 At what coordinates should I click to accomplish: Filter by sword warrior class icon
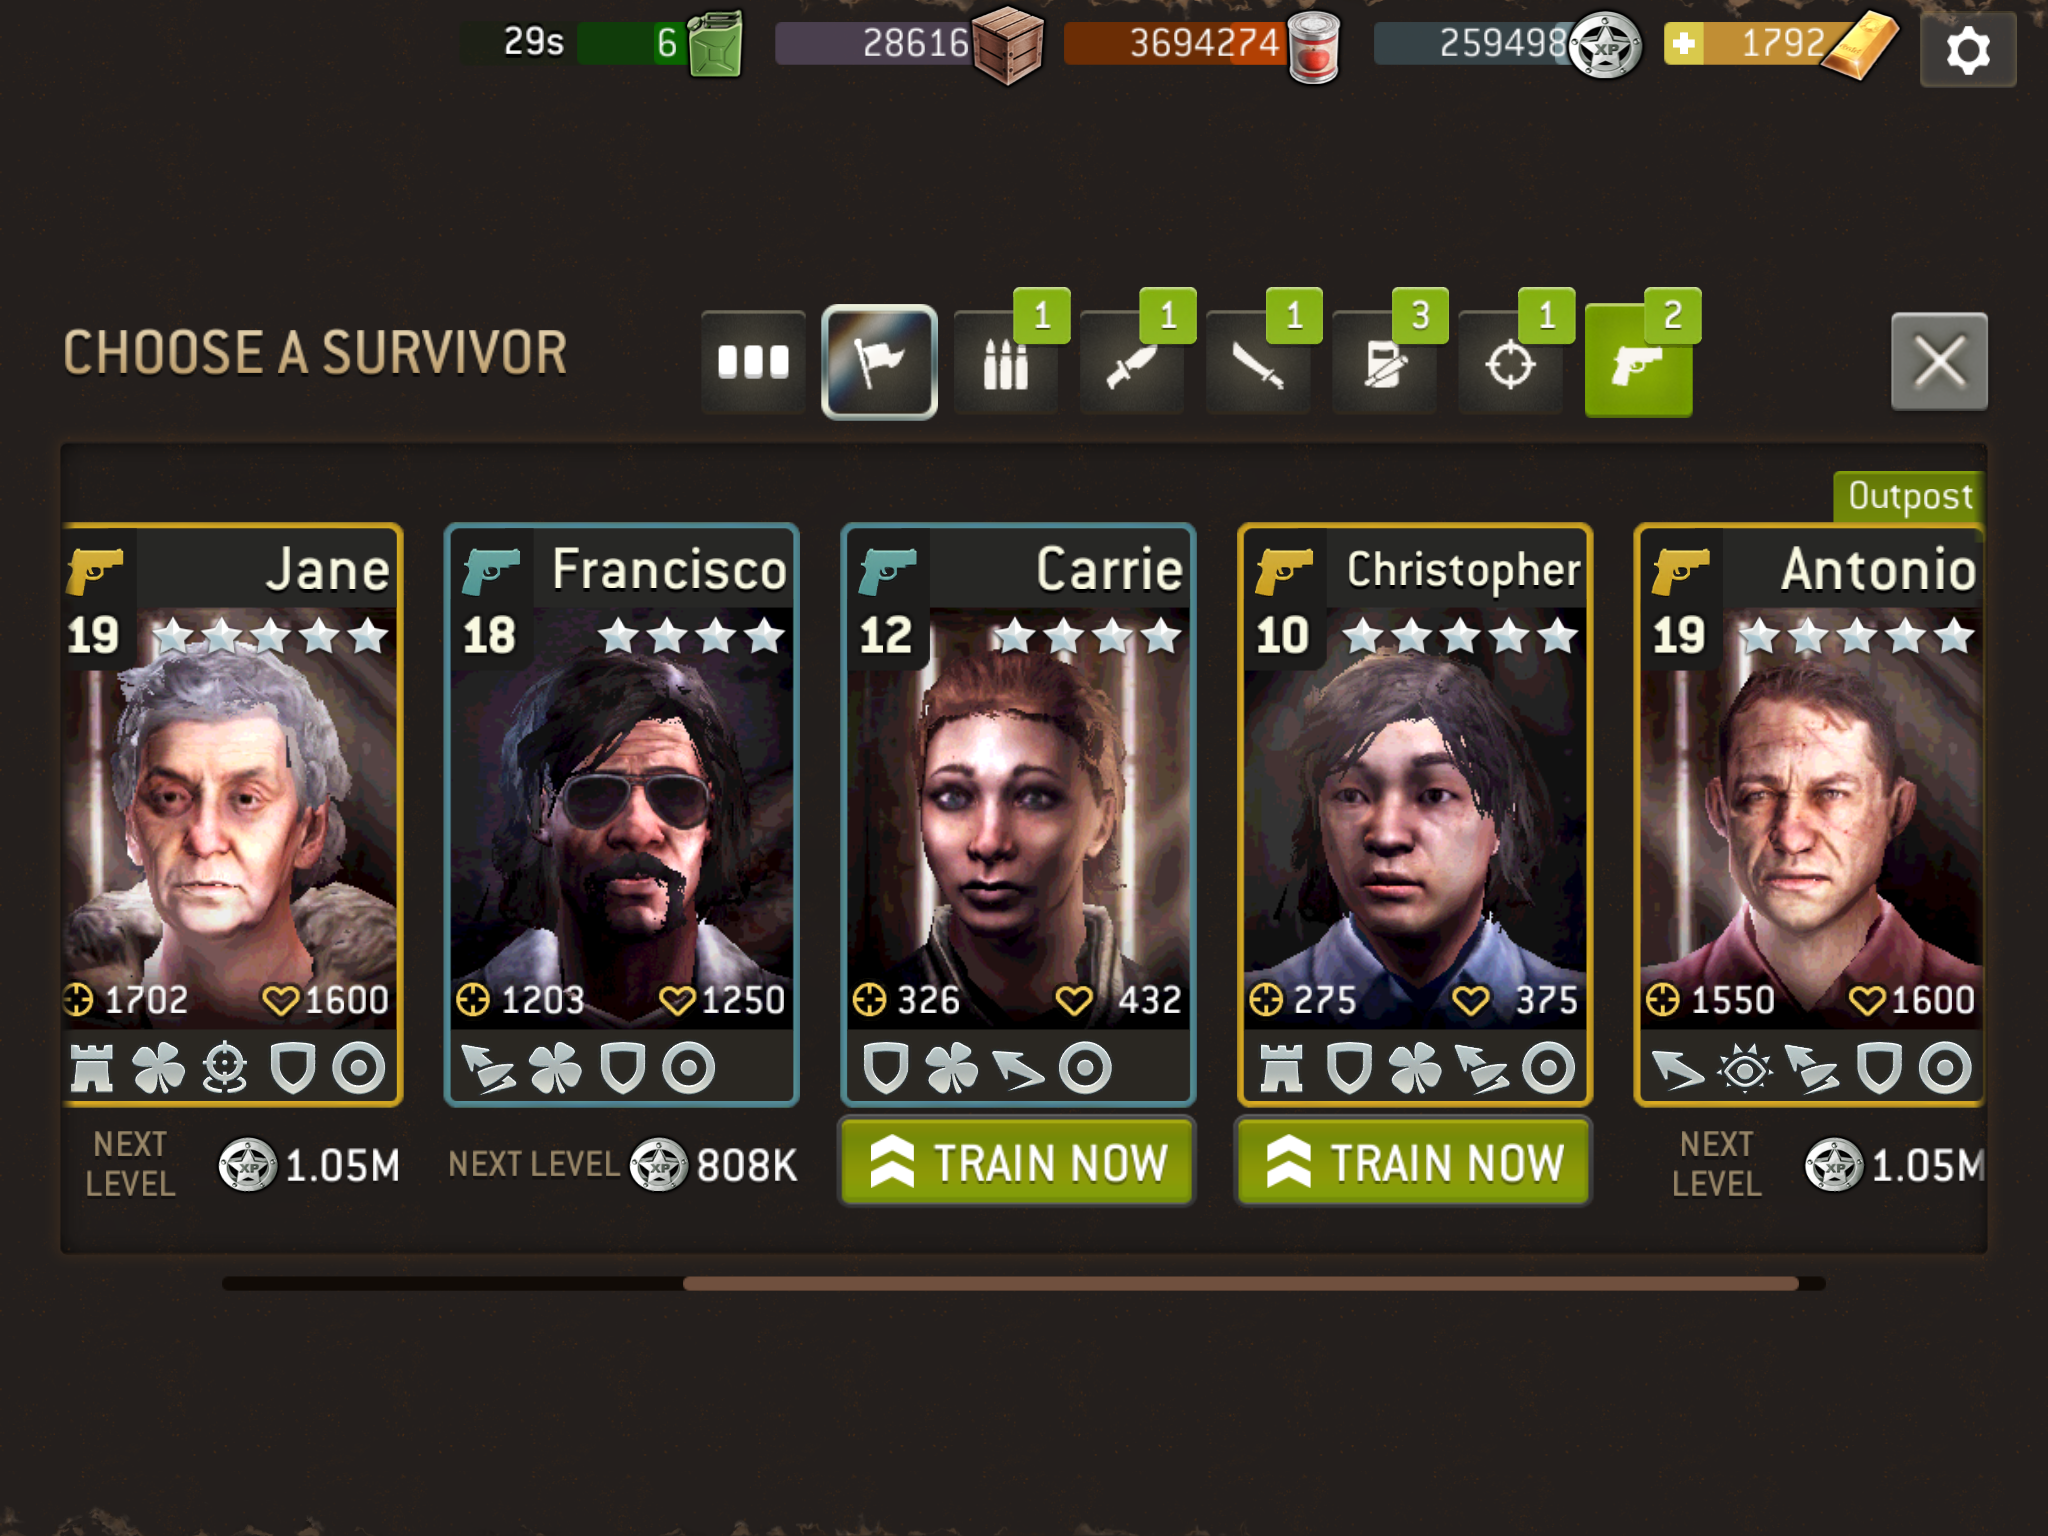point(1258,362)
